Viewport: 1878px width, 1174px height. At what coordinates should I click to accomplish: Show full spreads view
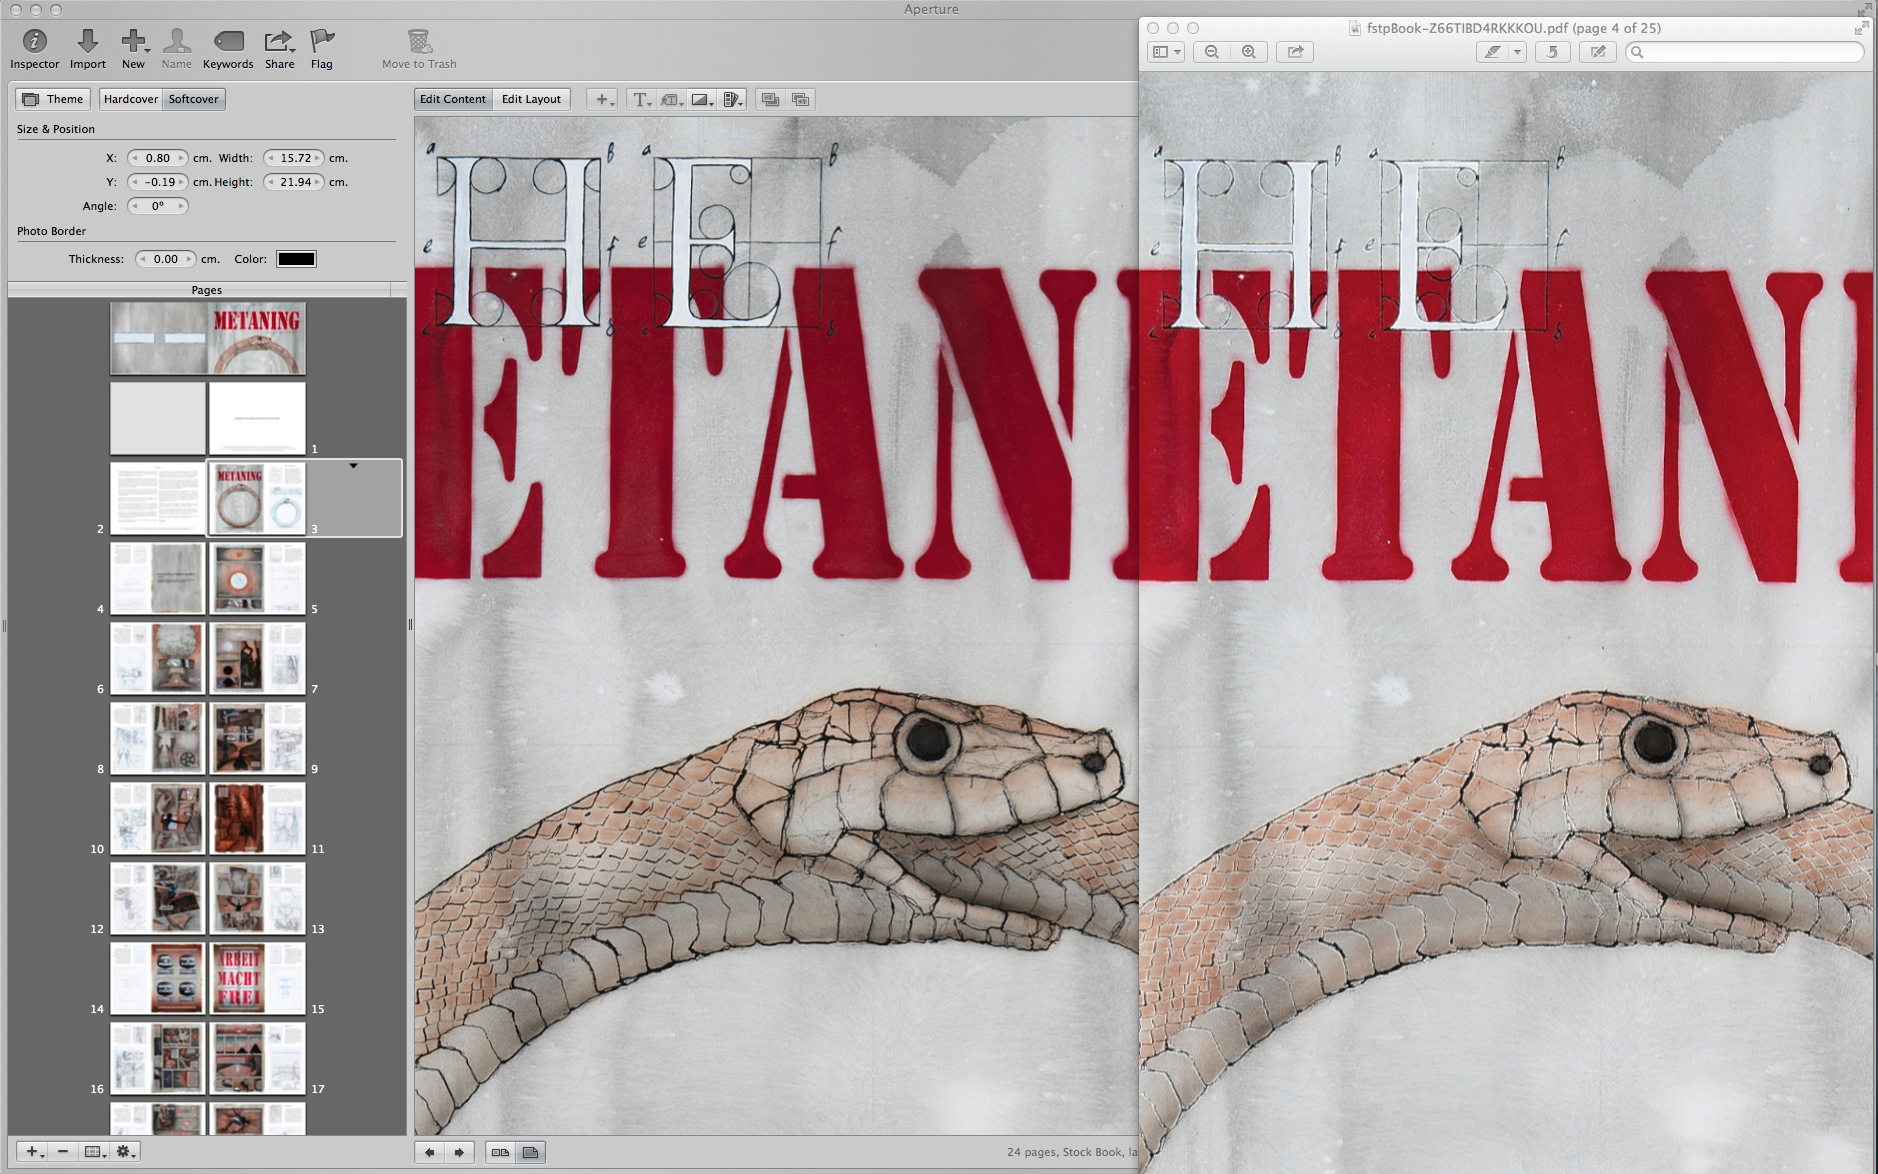click(x=500, y=1152)
